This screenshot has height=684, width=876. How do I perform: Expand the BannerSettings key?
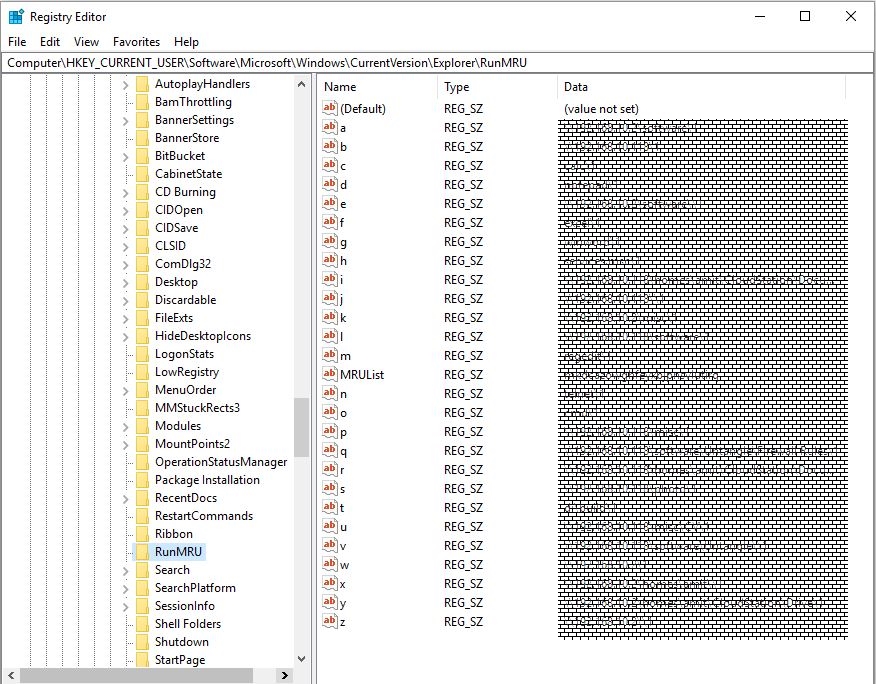coord(126,121)
